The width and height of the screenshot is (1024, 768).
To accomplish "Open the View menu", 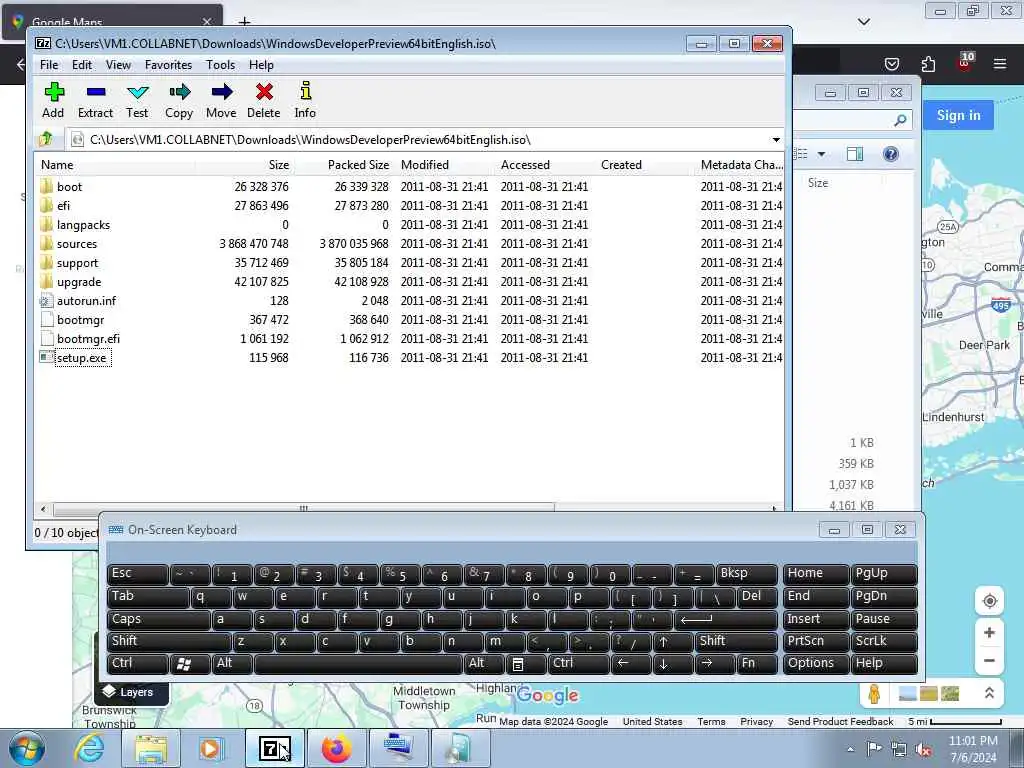I will coord(118,65).
